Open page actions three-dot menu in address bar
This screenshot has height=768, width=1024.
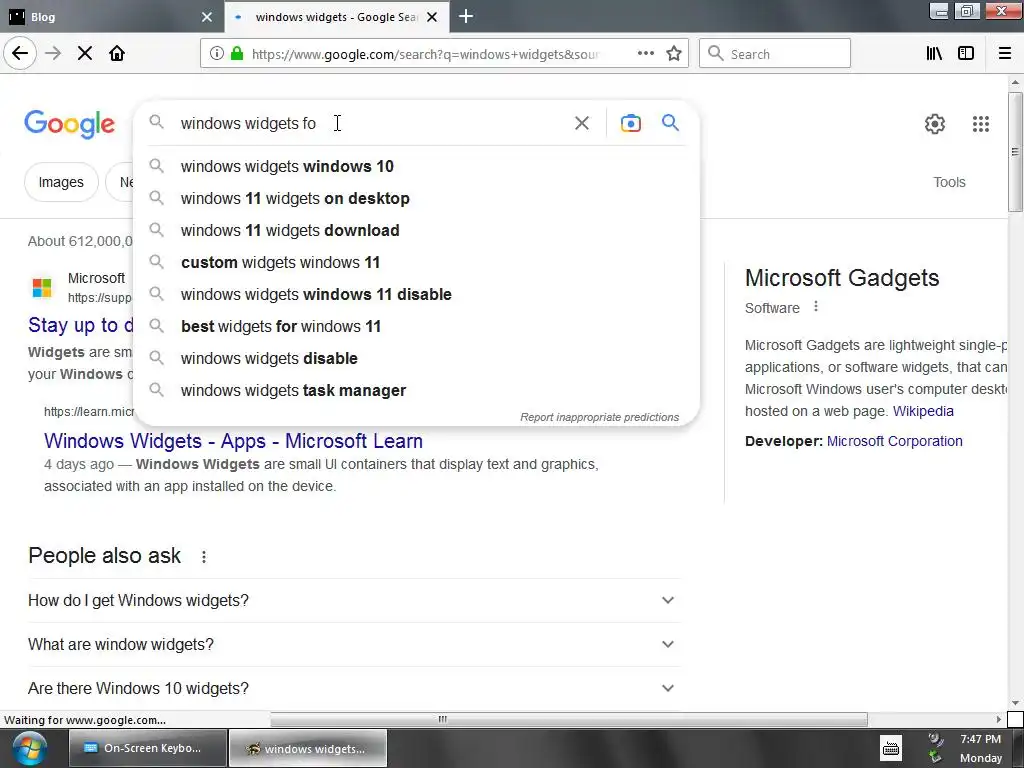click(645, 54)
